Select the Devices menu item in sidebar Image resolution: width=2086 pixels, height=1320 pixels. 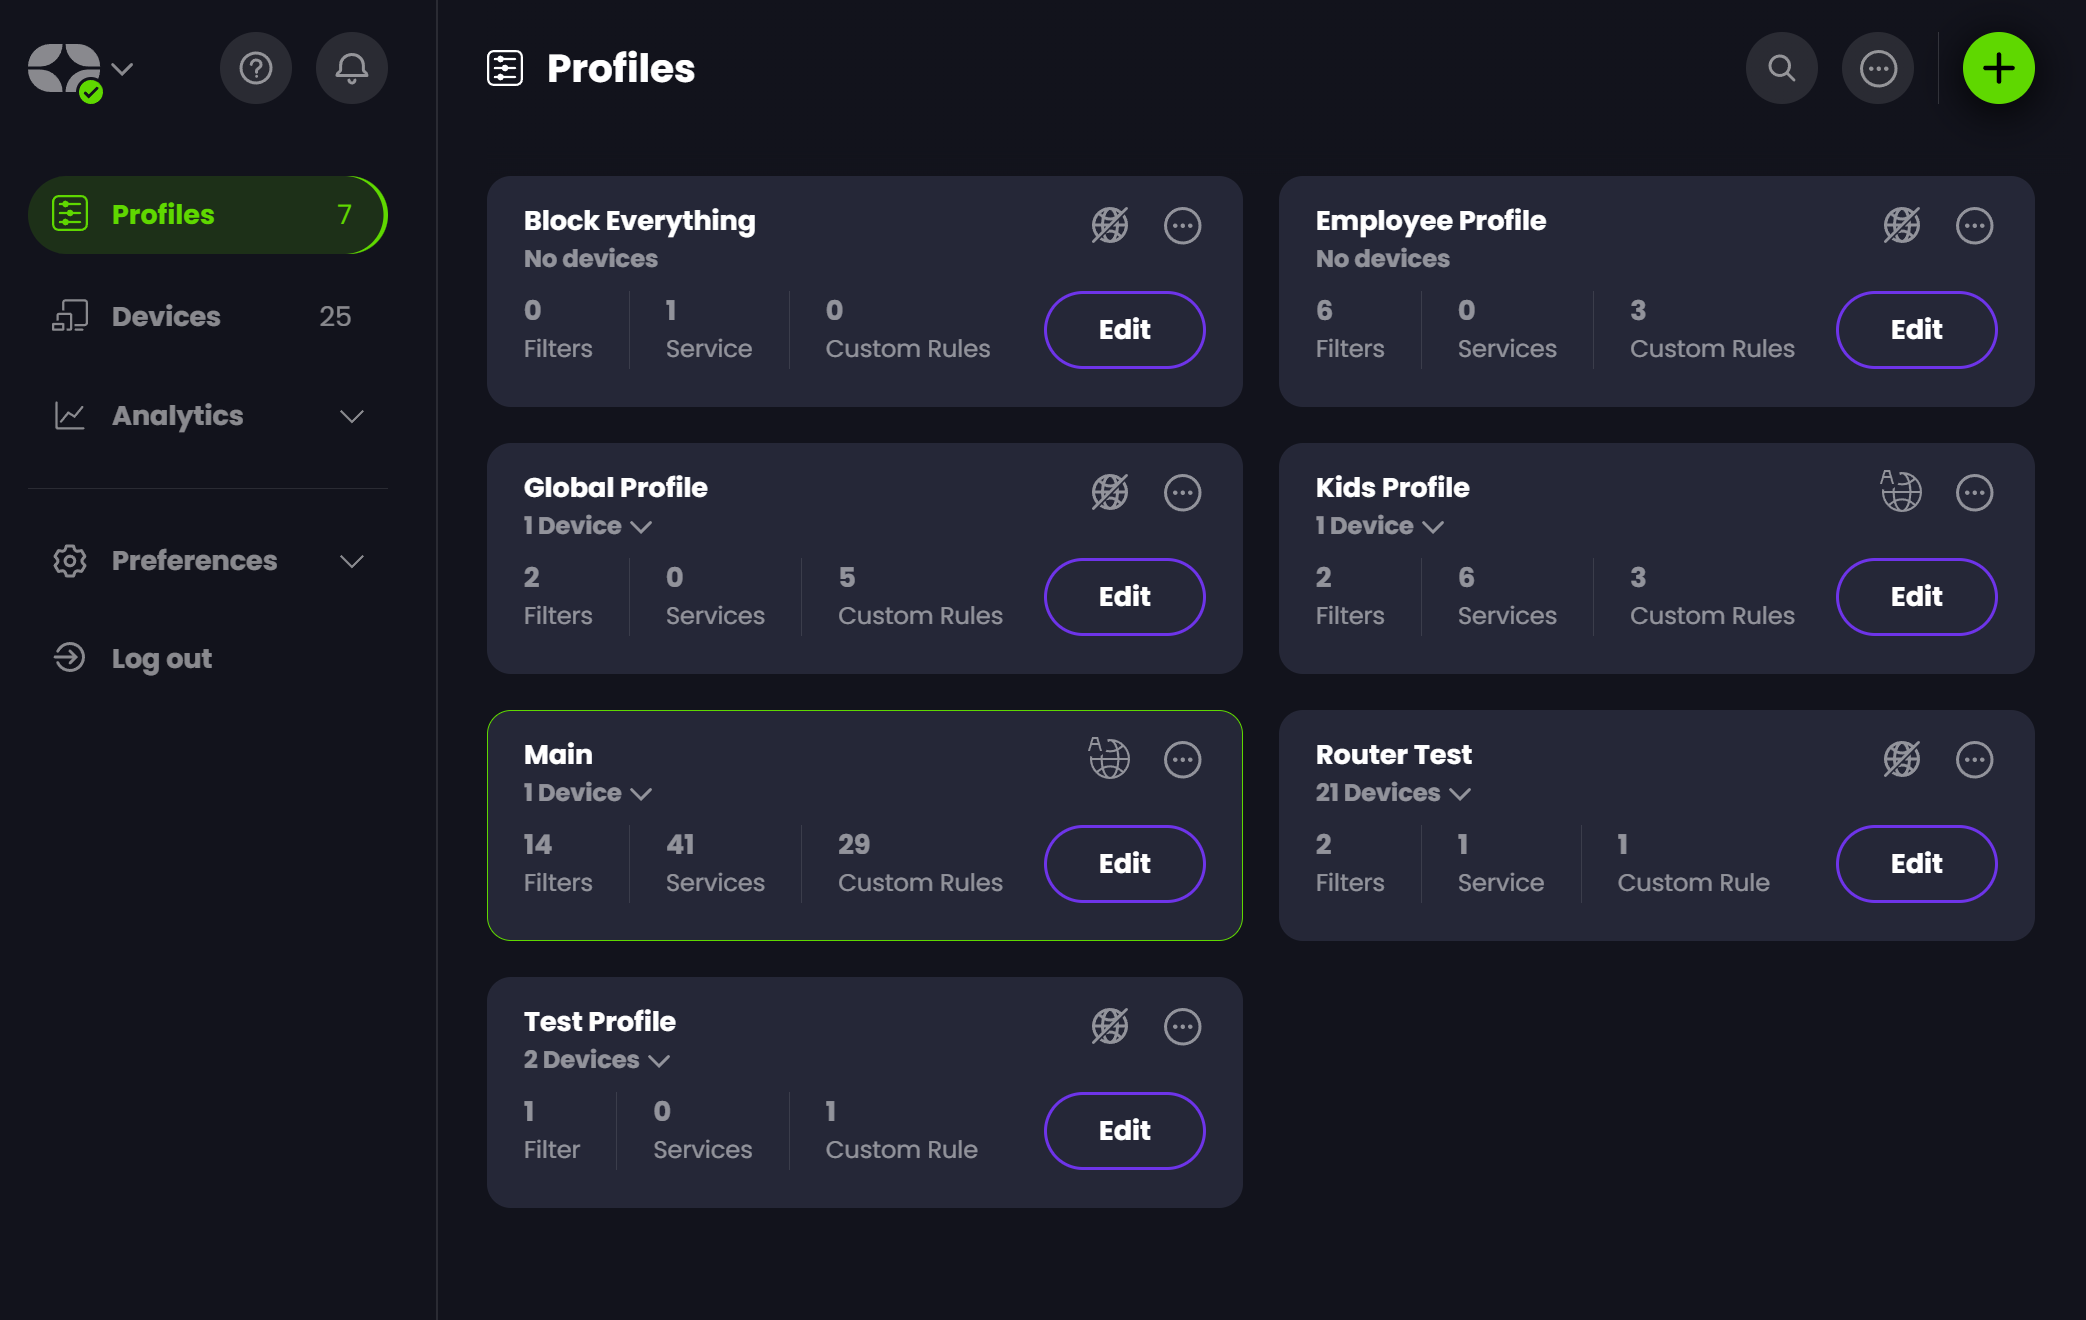pyautogui.click(x=166, y=316)
